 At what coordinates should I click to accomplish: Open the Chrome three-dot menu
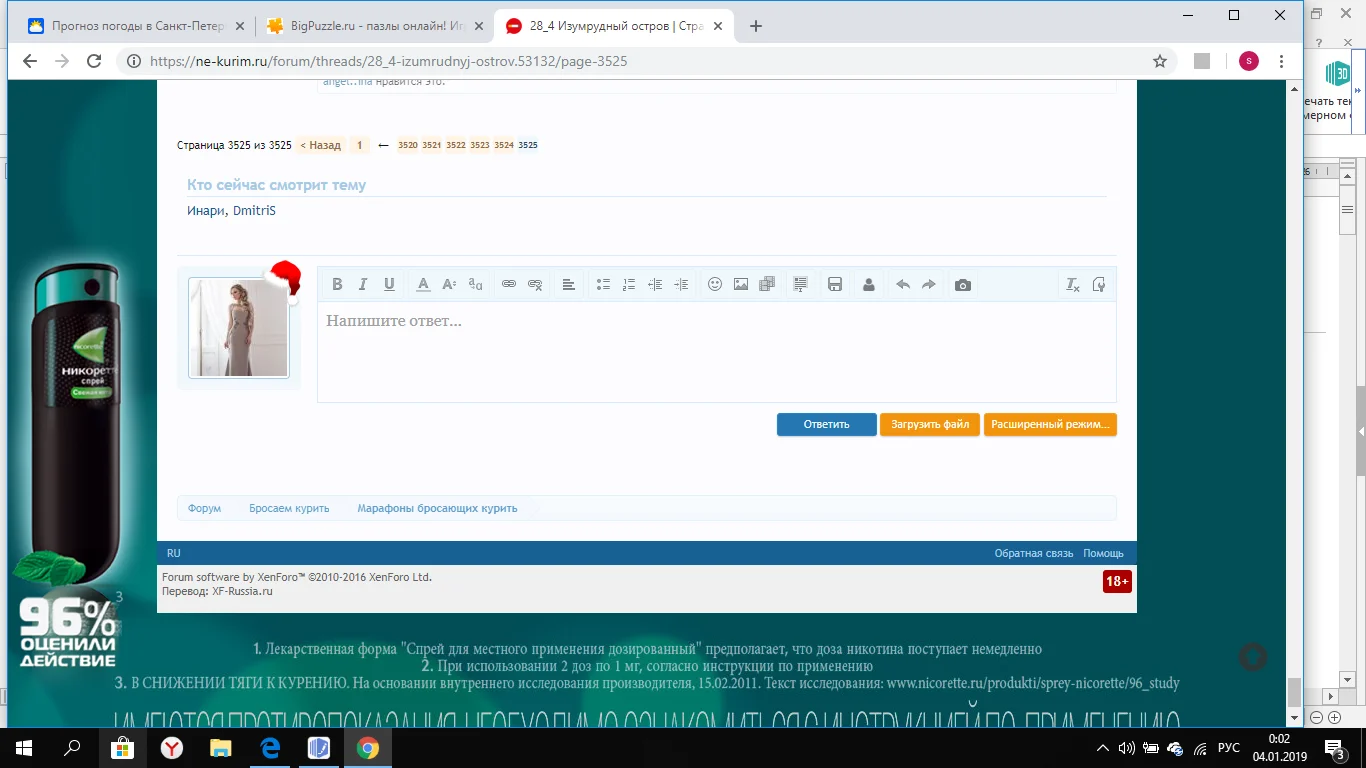tap(1284, 61)
